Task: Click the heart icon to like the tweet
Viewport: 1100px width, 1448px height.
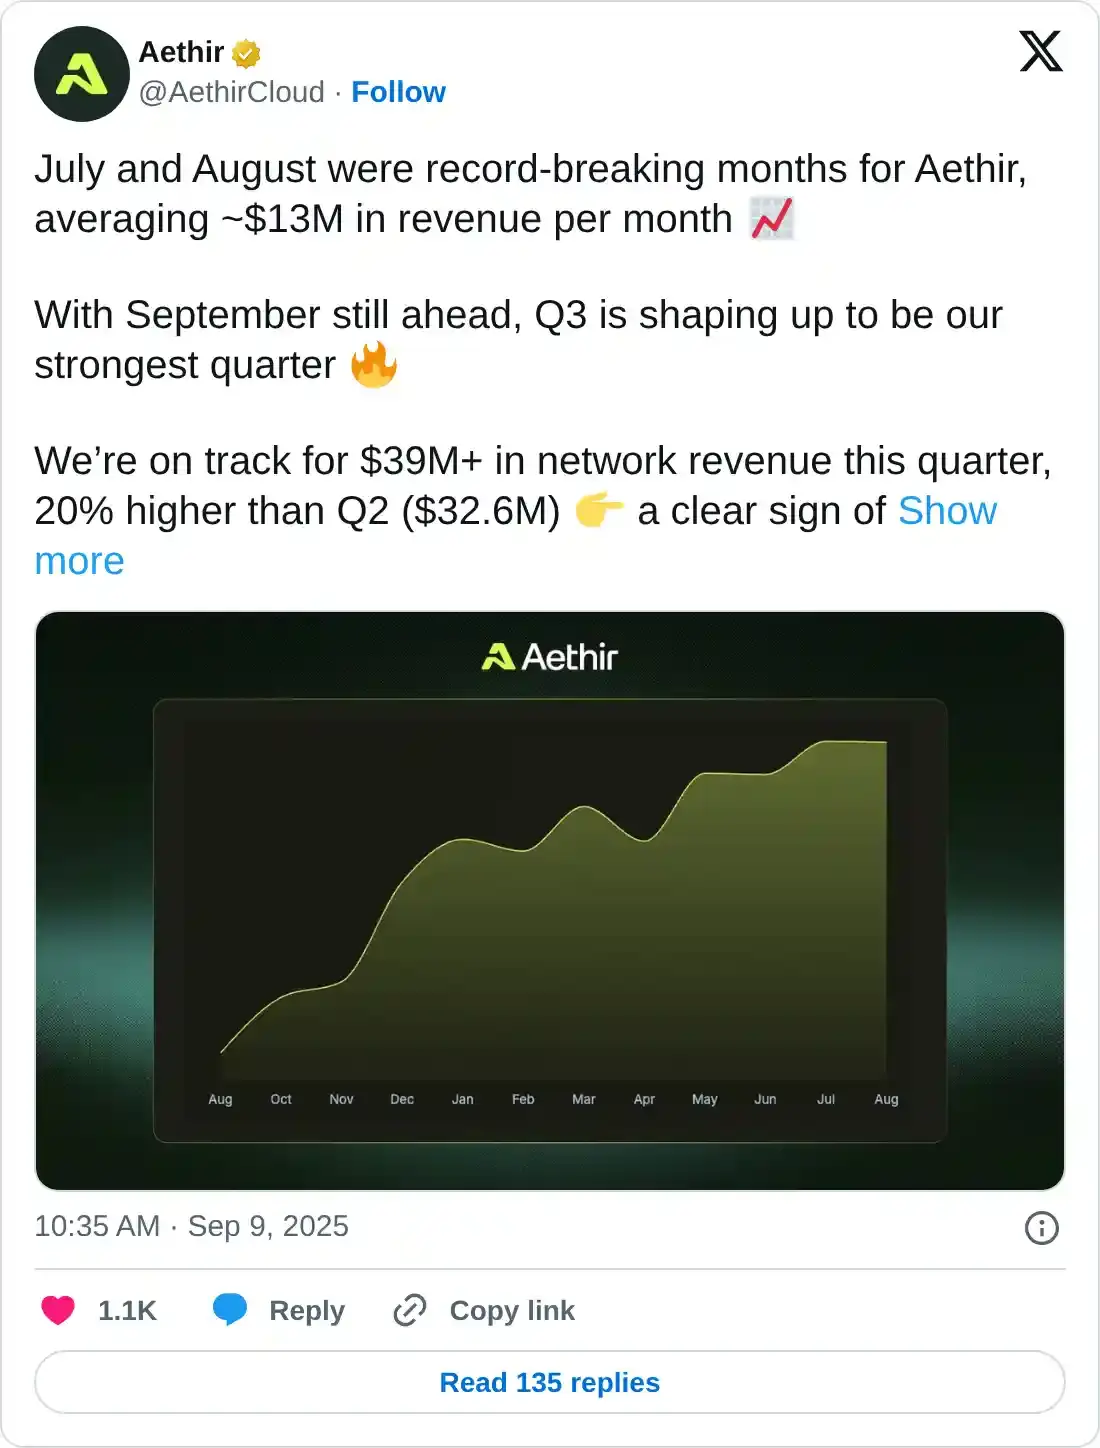Action: [x=58, y=1310]
